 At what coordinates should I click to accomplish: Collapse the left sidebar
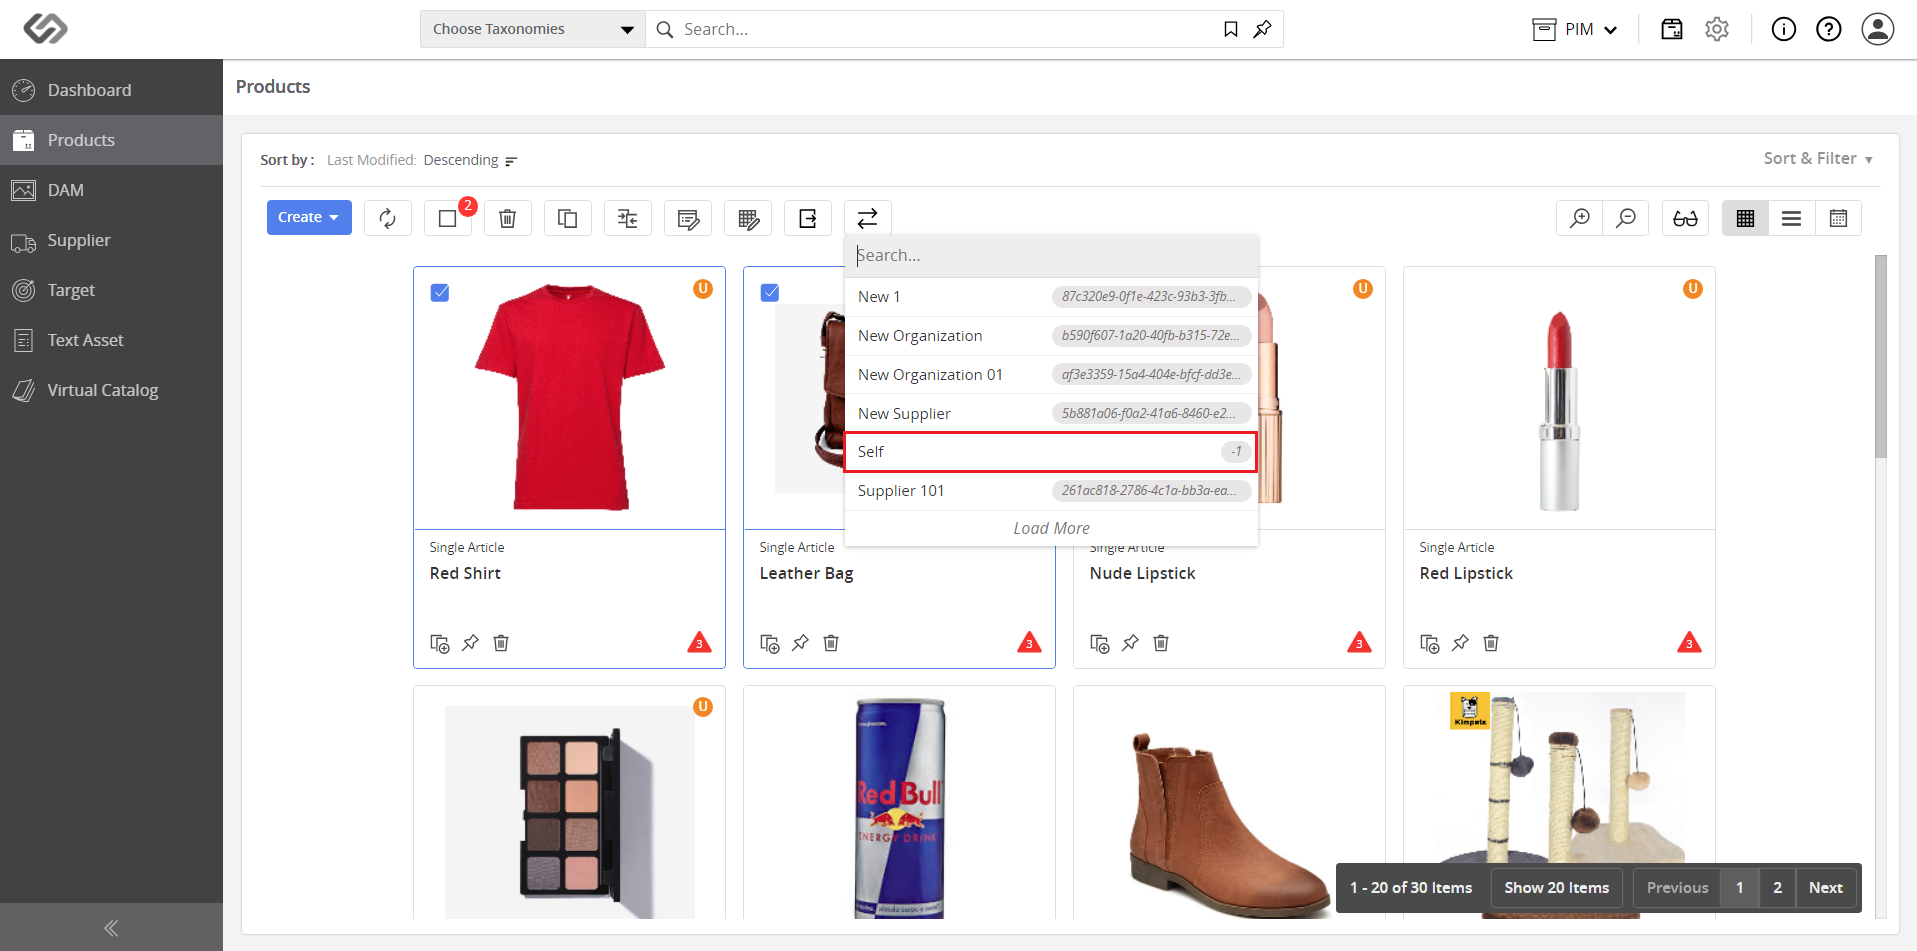coord(111,927)
